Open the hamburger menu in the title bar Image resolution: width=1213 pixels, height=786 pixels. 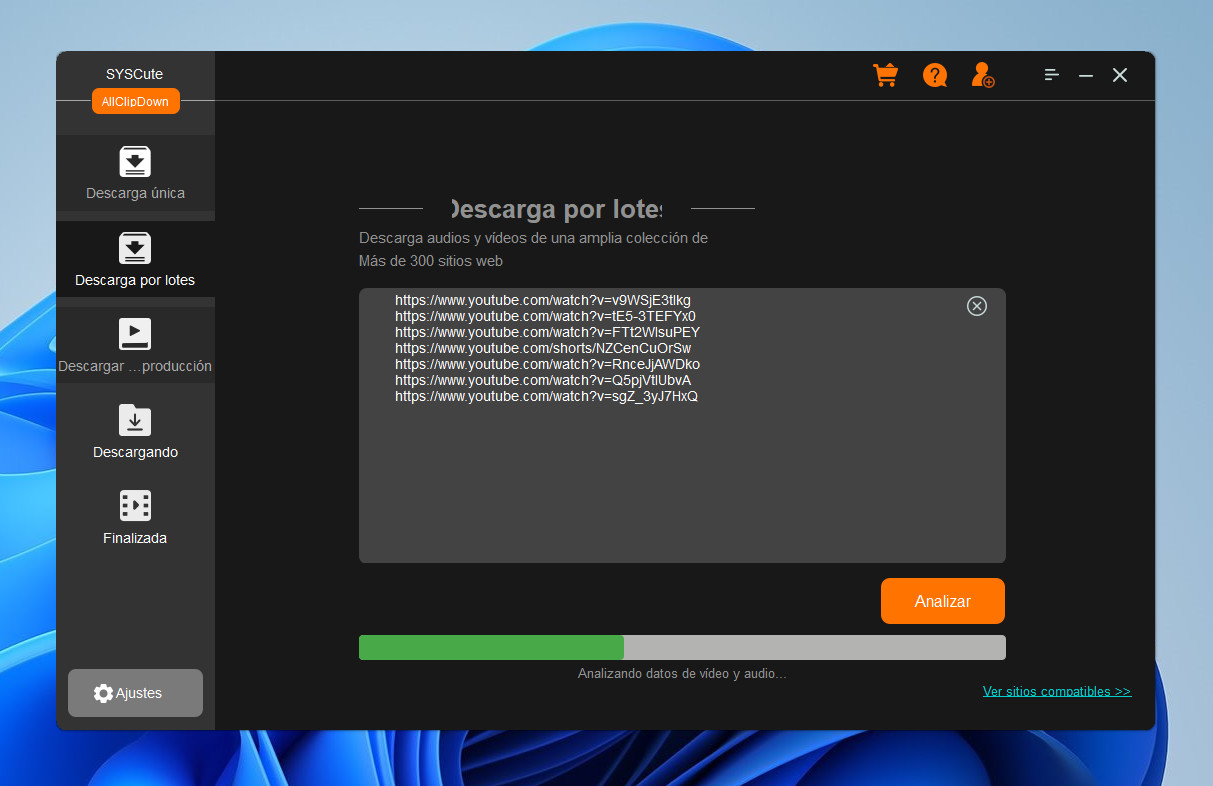tap(1052, 75)
